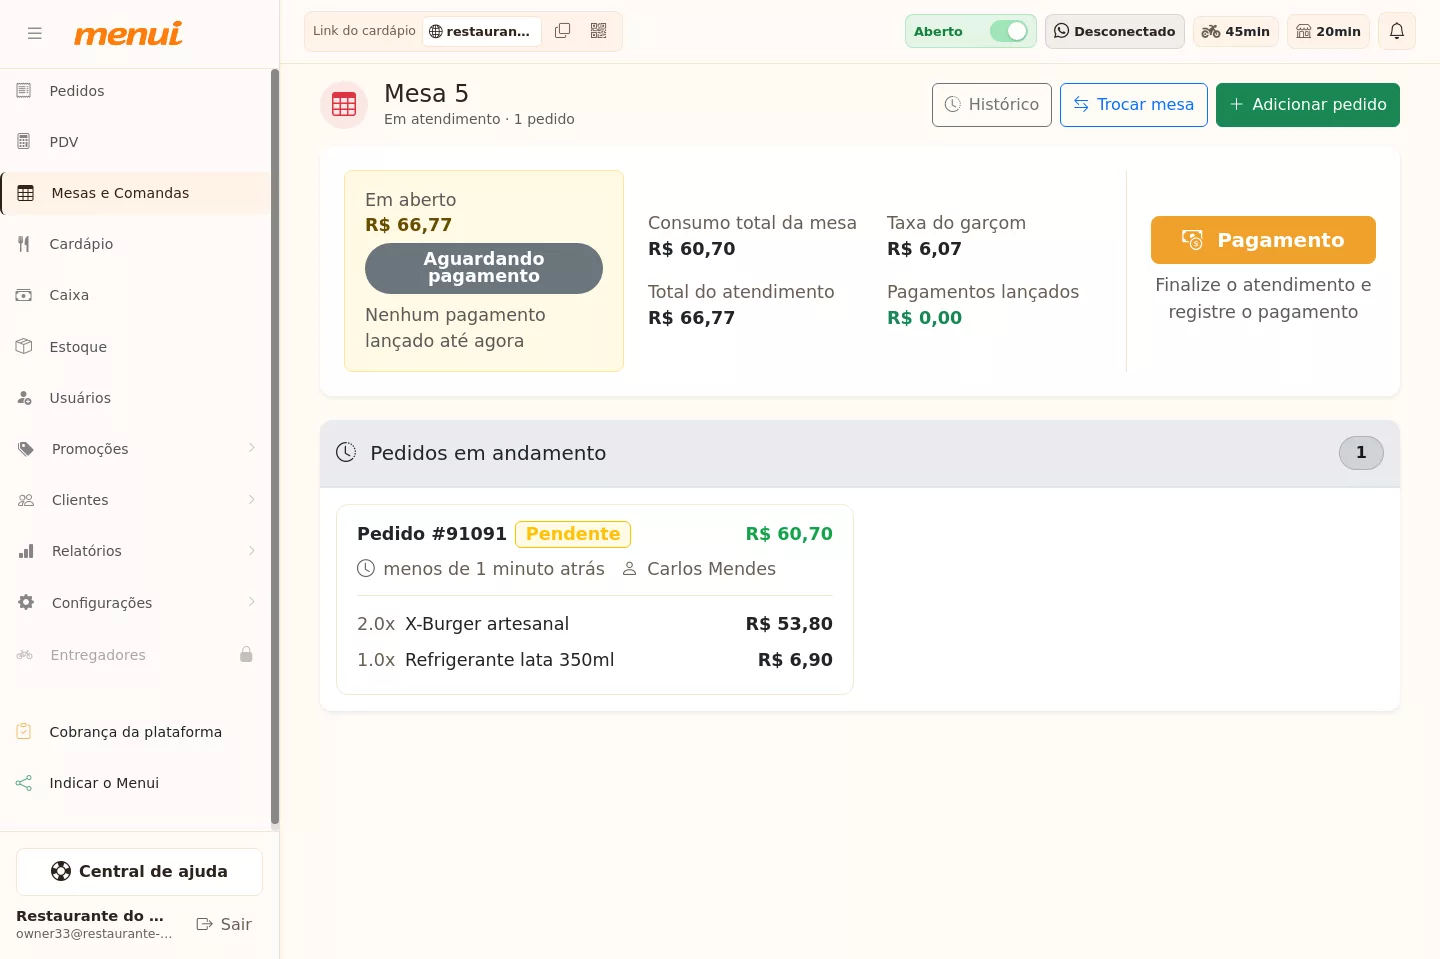Open Cobrança da plataforma
The width and height of the screenshot is (1440, 959).
point(136,732)
